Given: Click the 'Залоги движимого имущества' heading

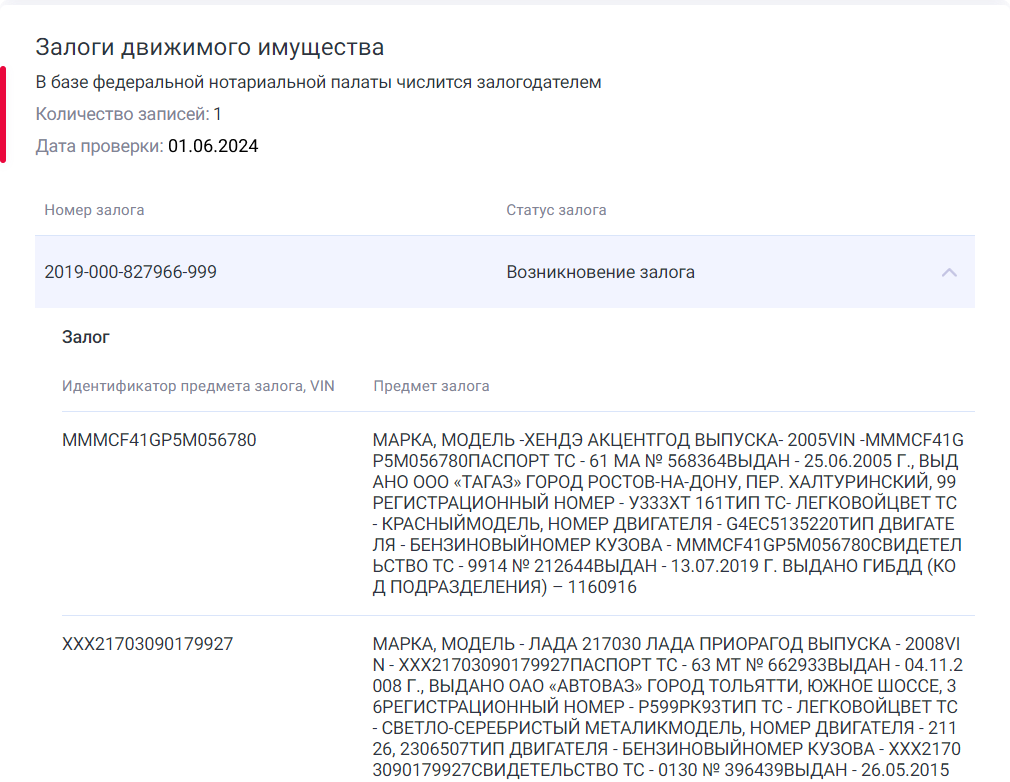Looking at the screenshot, I should point(210,47).
